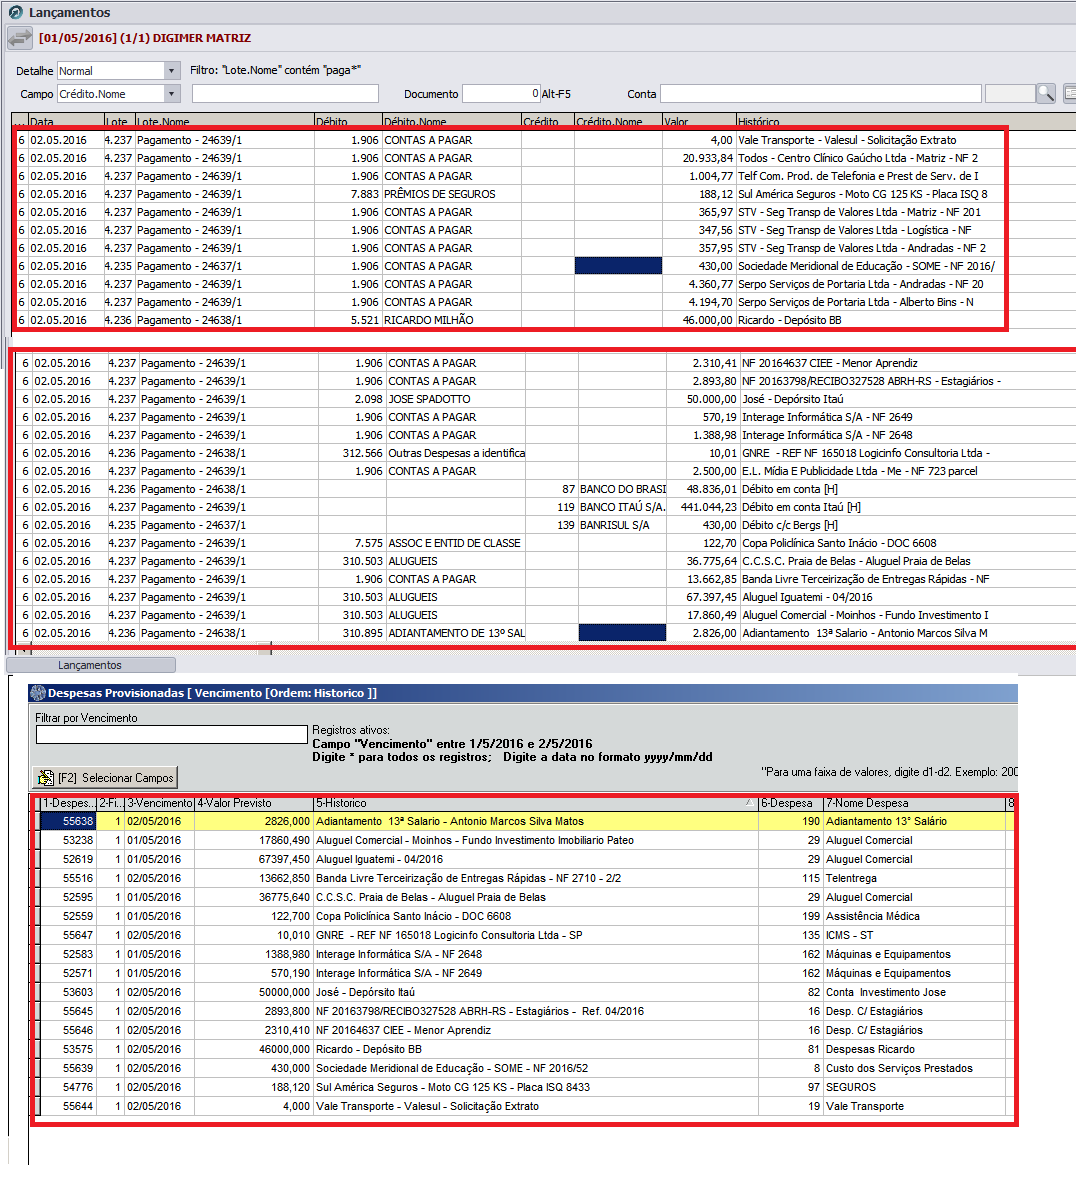Click the Crédito.Nome column header
Viewport: 1076px width, 1194px height.
(618, 121)
